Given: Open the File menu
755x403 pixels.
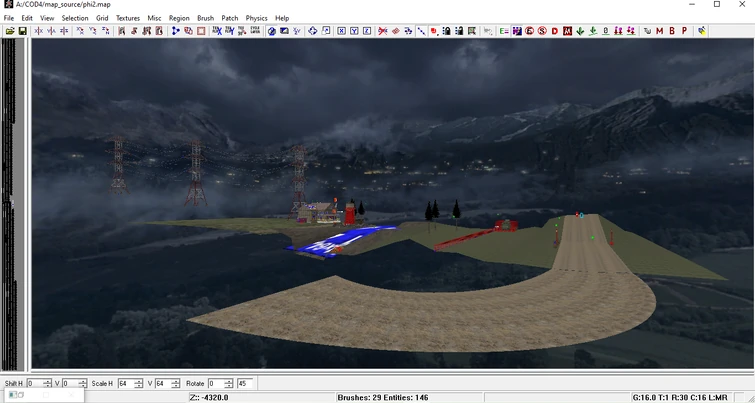Looking at the screenshot, I should click(9, 18).
